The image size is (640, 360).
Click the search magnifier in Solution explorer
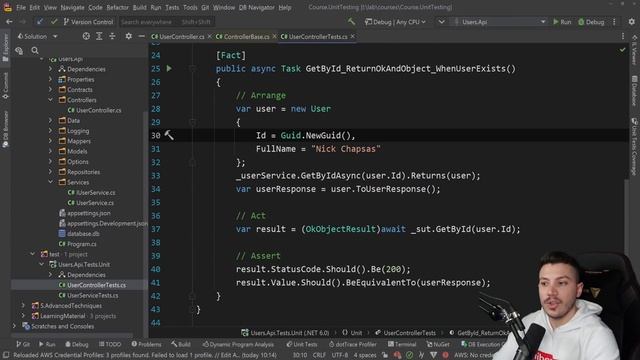click(35, 51)
